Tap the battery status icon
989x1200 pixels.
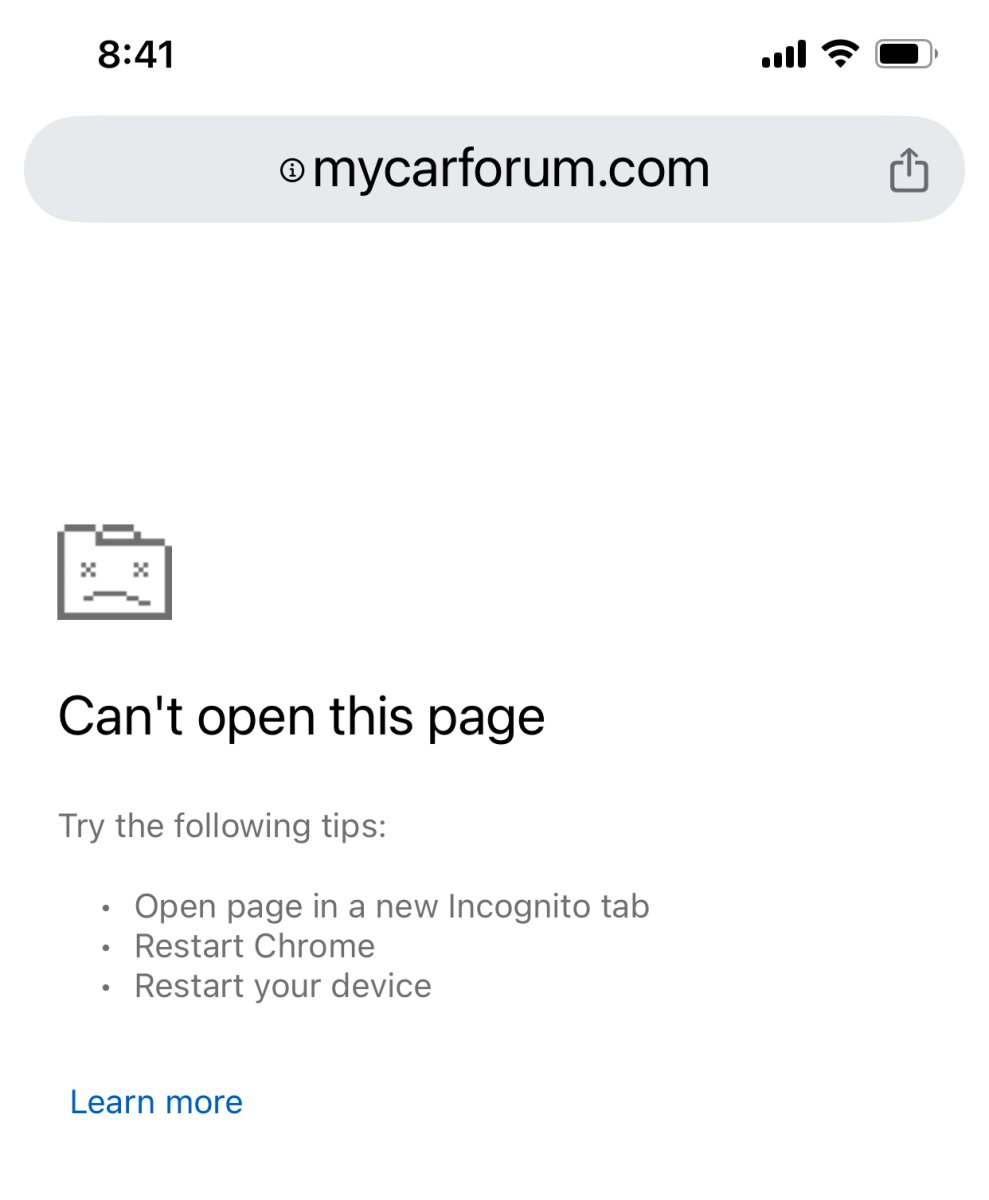pyautogui.click(x=905, y=54)
